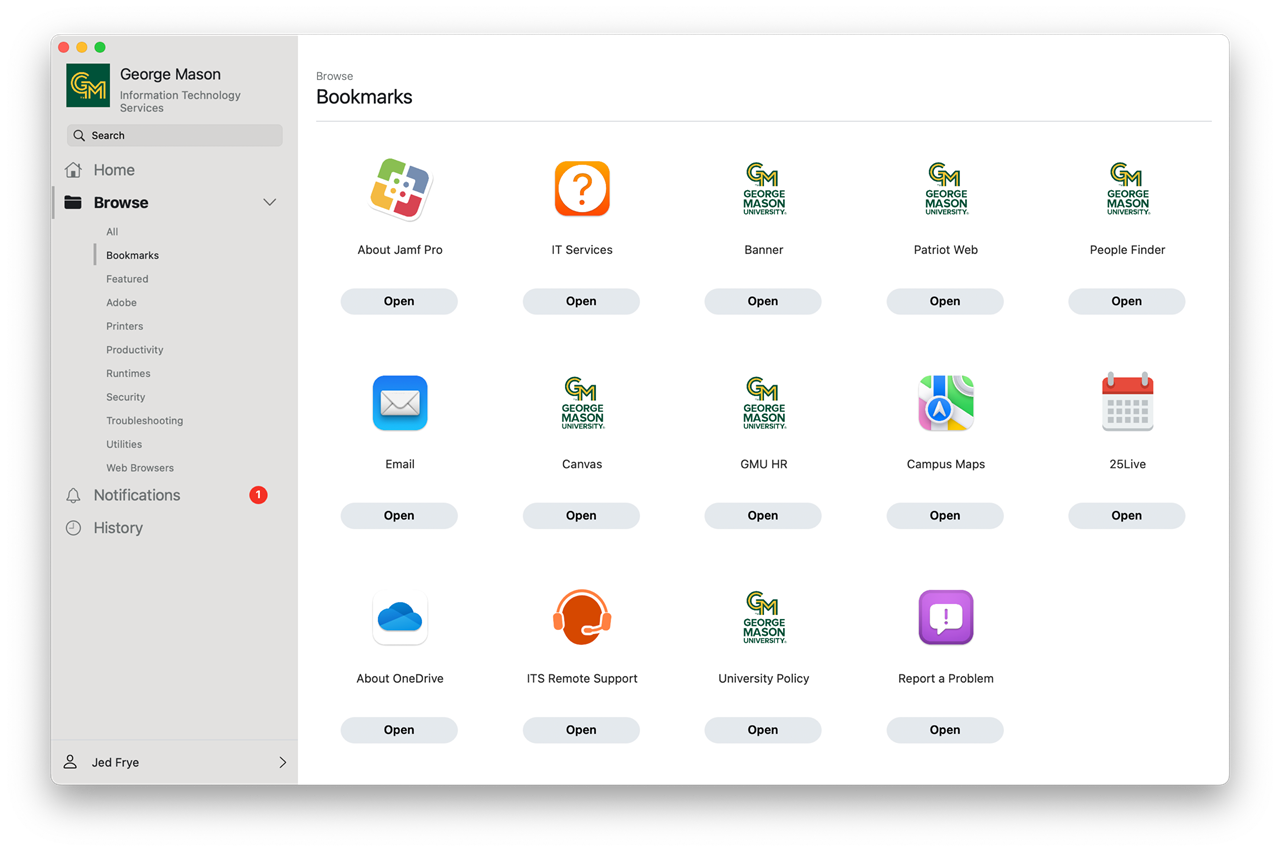Click the IT Services question mark icon
The width and height of the screenshot is (1280, 852).
[582, 189]
